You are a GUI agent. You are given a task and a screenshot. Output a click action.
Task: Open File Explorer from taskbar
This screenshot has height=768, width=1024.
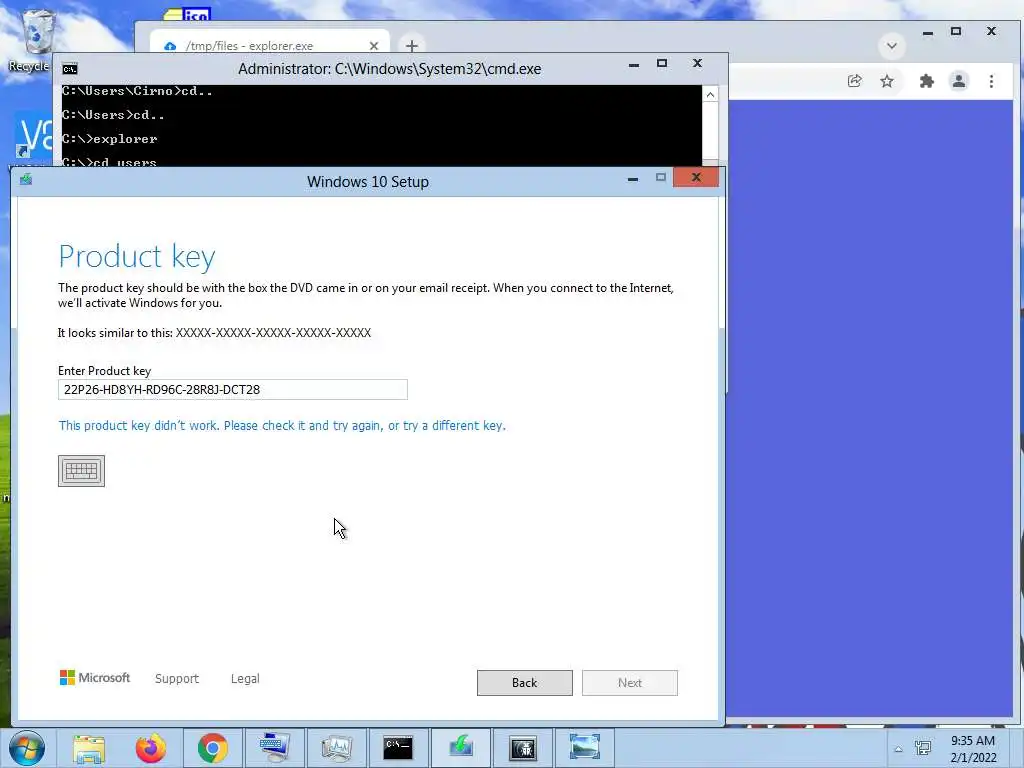pos(89,748)
